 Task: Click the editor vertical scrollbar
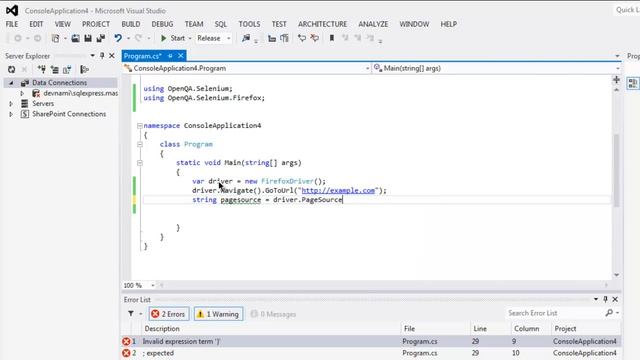616,171
